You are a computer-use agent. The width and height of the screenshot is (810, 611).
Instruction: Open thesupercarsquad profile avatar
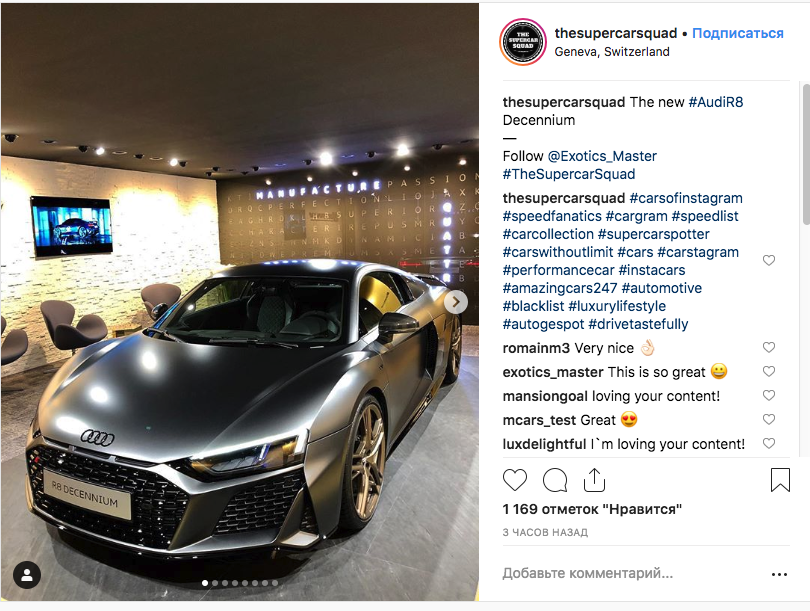[x=523, y=42]
